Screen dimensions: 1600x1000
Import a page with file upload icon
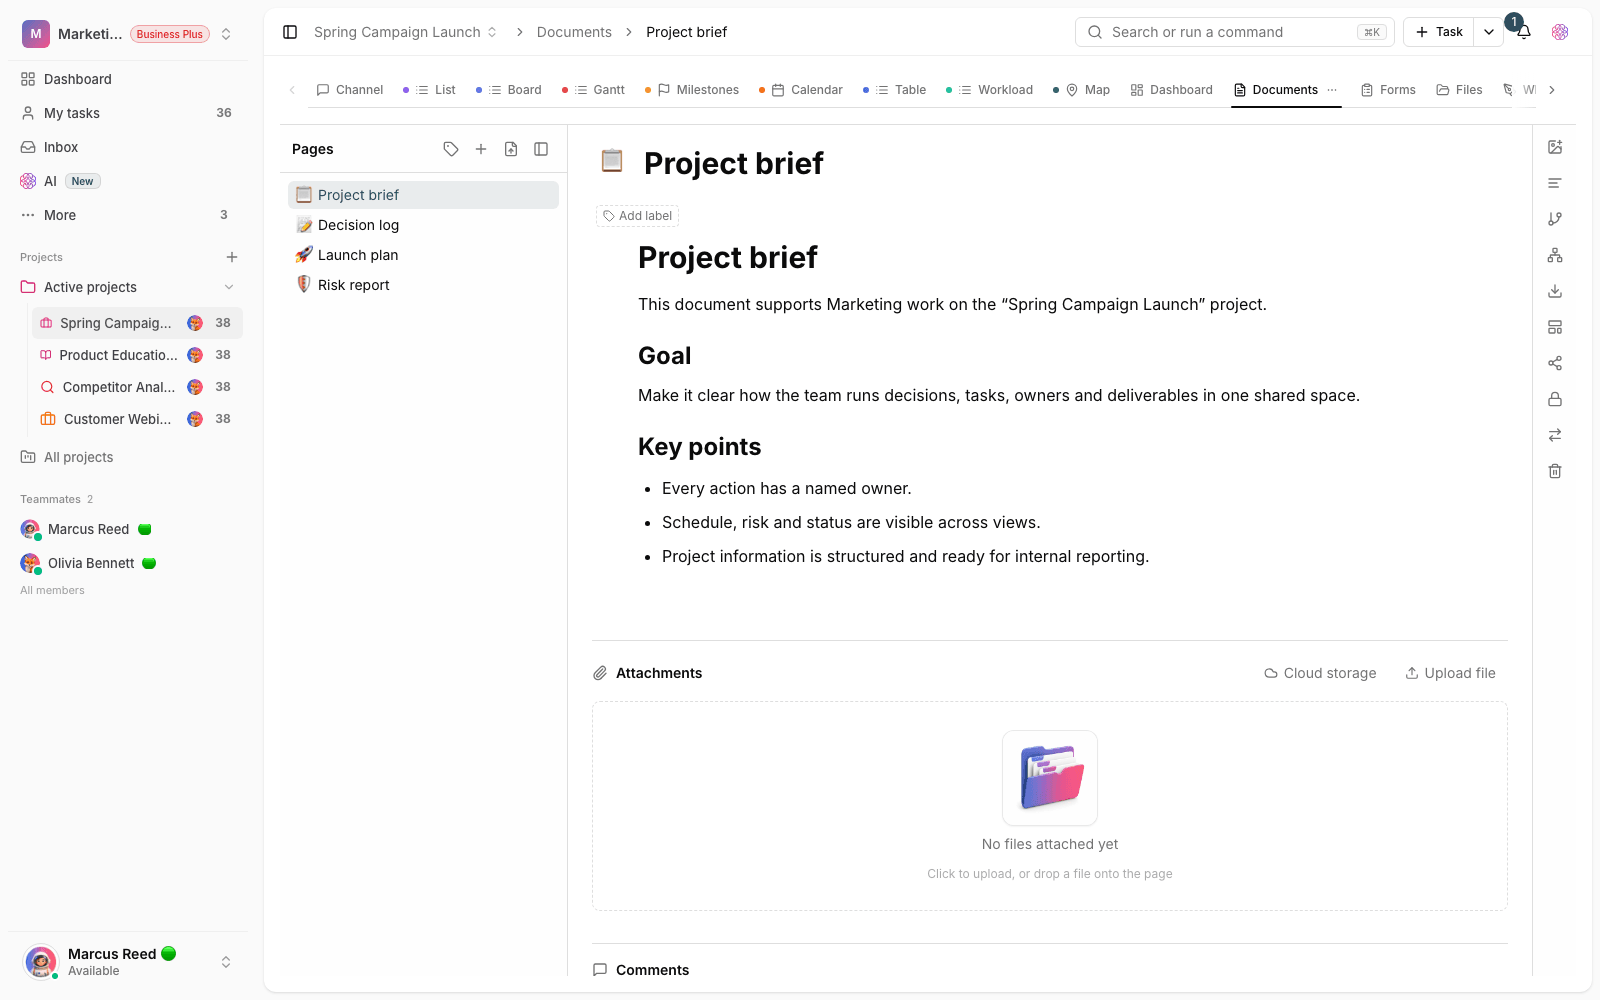pyautogui.click(x=511, y=149)
